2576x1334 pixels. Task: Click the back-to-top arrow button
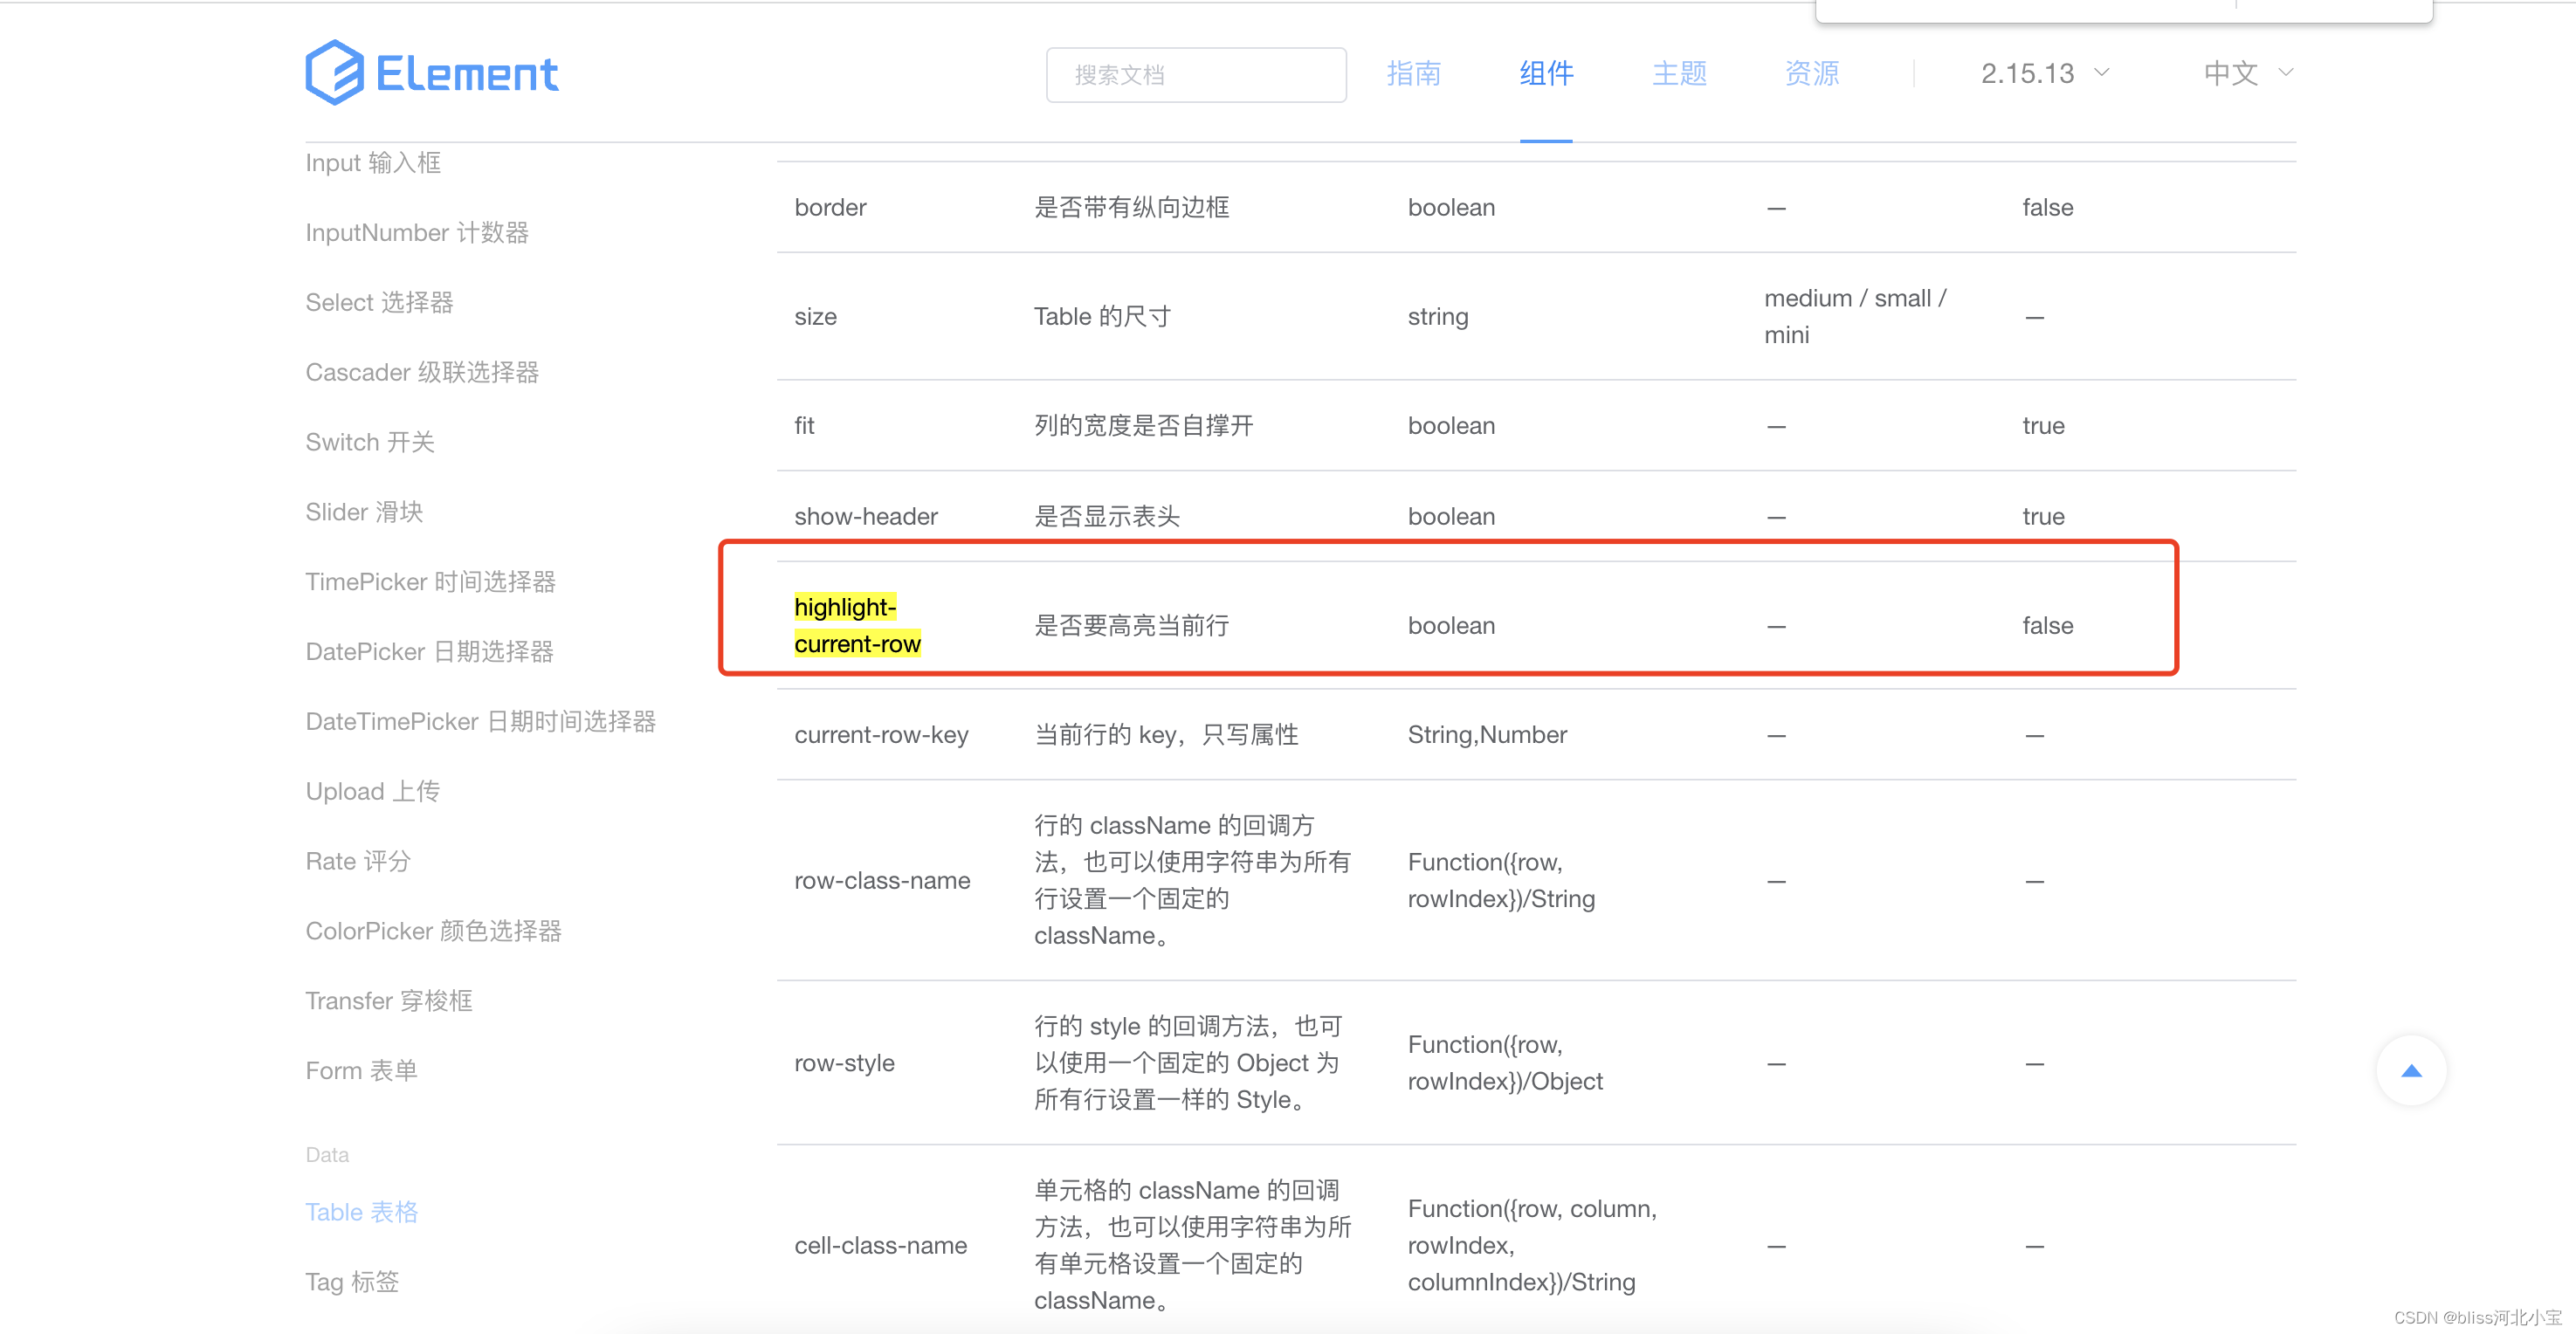click(2411, 1070)
